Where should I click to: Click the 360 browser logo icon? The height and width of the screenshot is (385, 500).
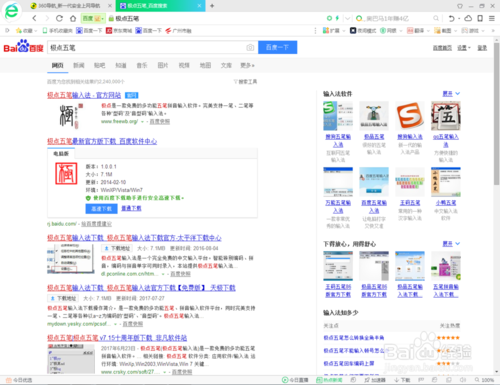(12, 11)
